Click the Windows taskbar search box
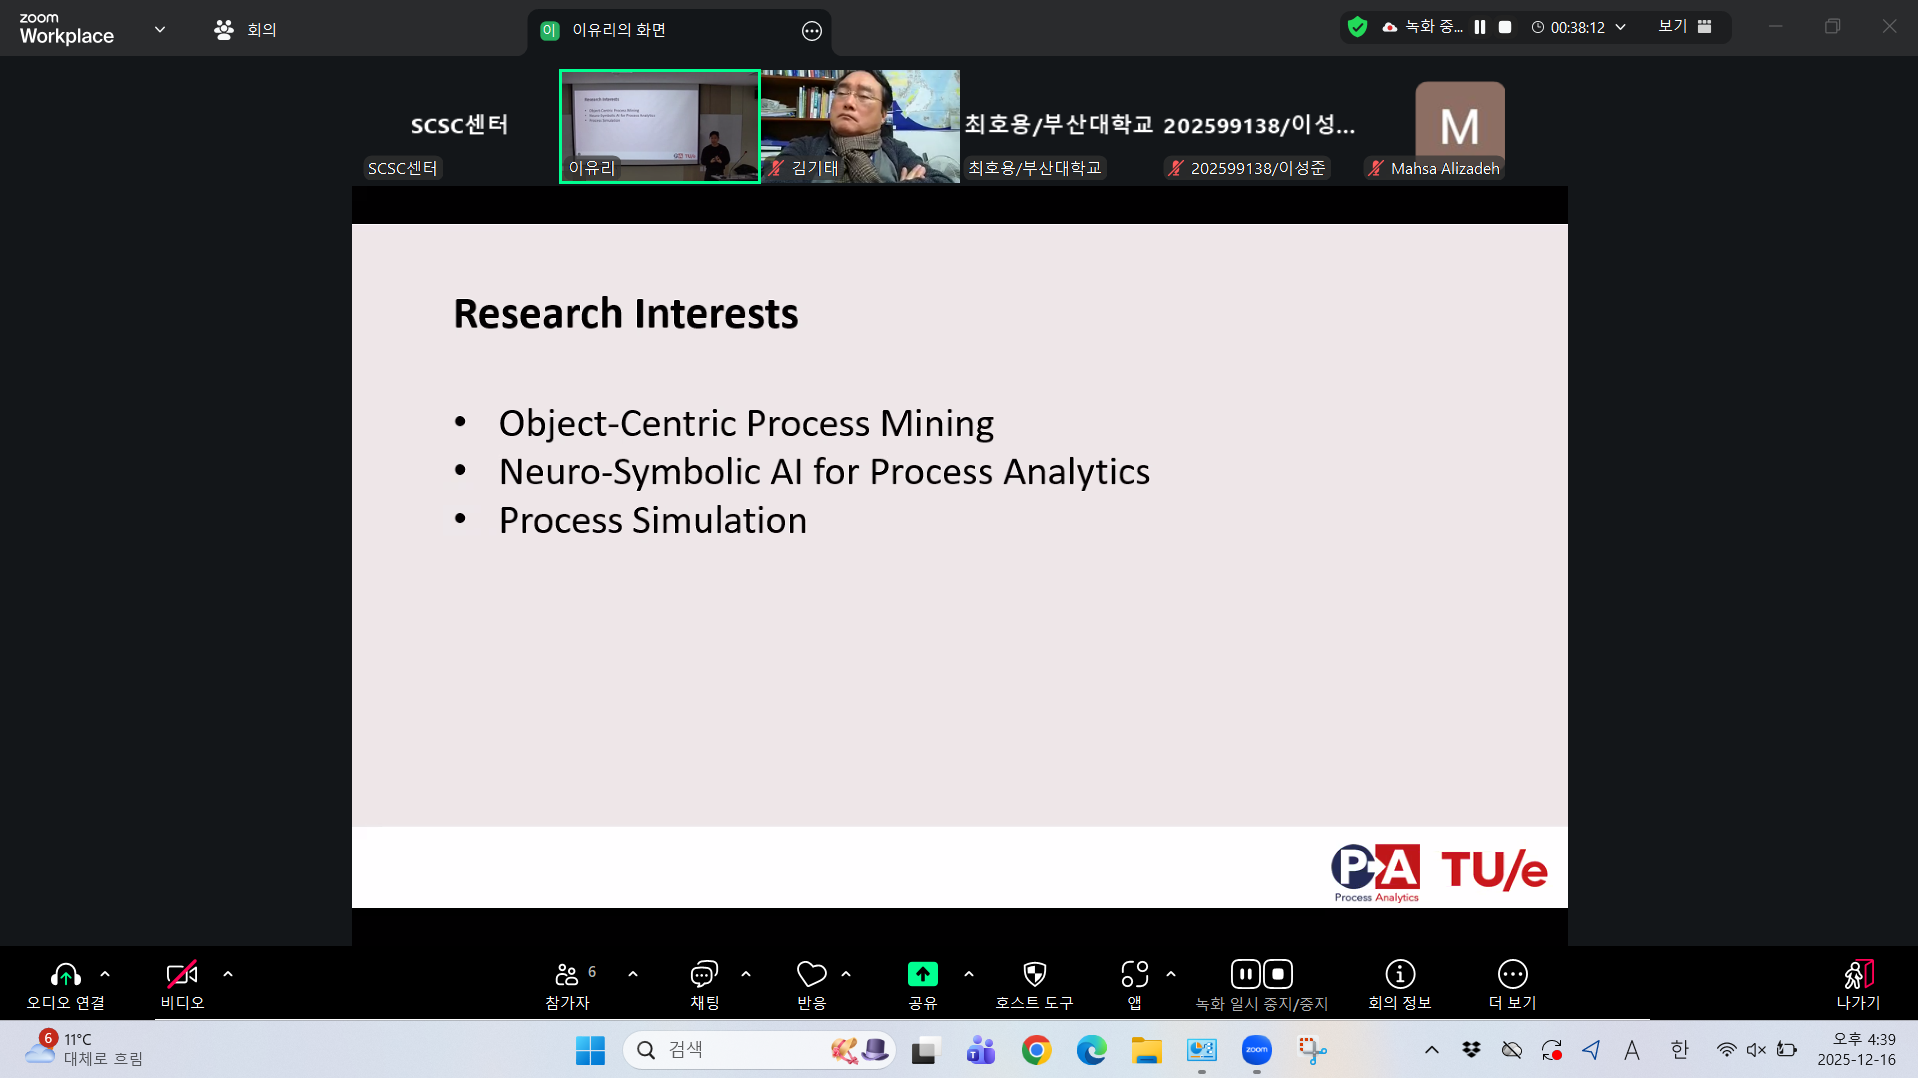Viewport: 1918px width, 1078px height. point(740,1050)
